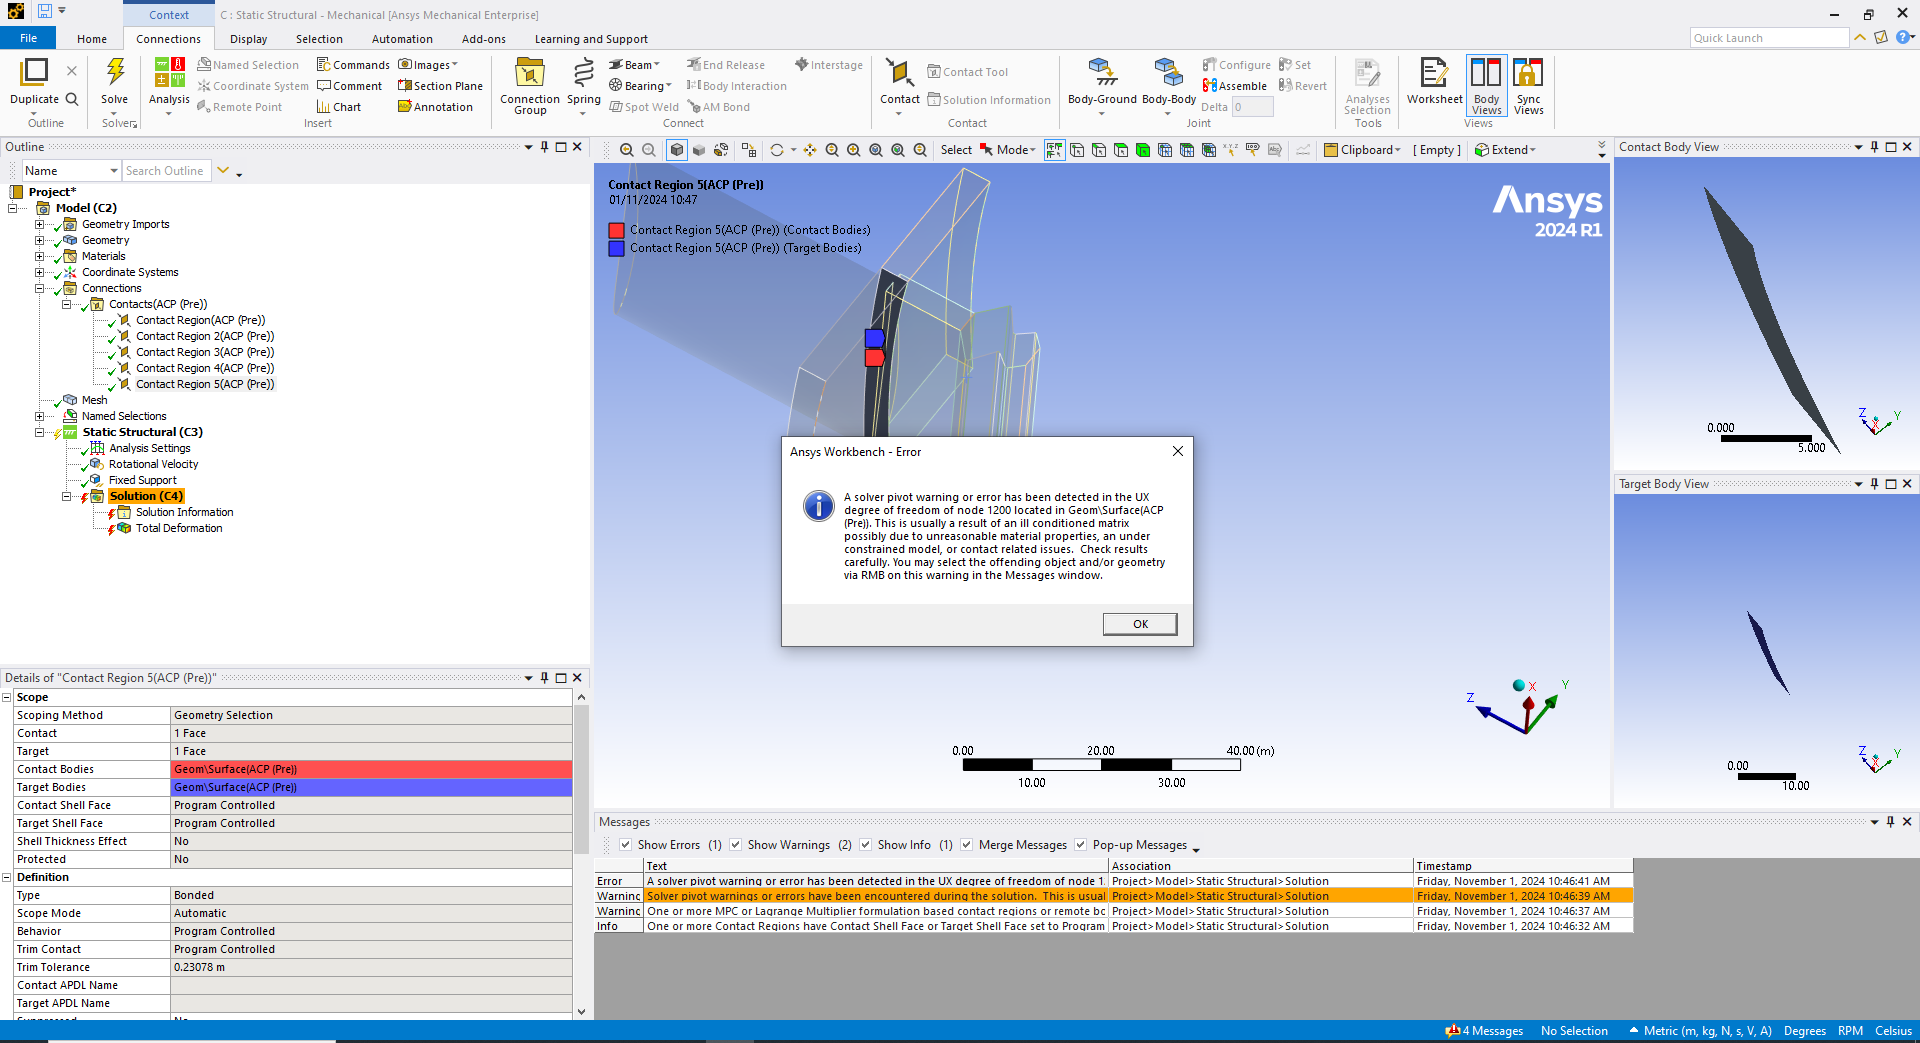This screenshot has height=1043, width=1920.
Task: Toggle the Show Info checkbox
Action: pyautogui.click(x=865, y=845)
